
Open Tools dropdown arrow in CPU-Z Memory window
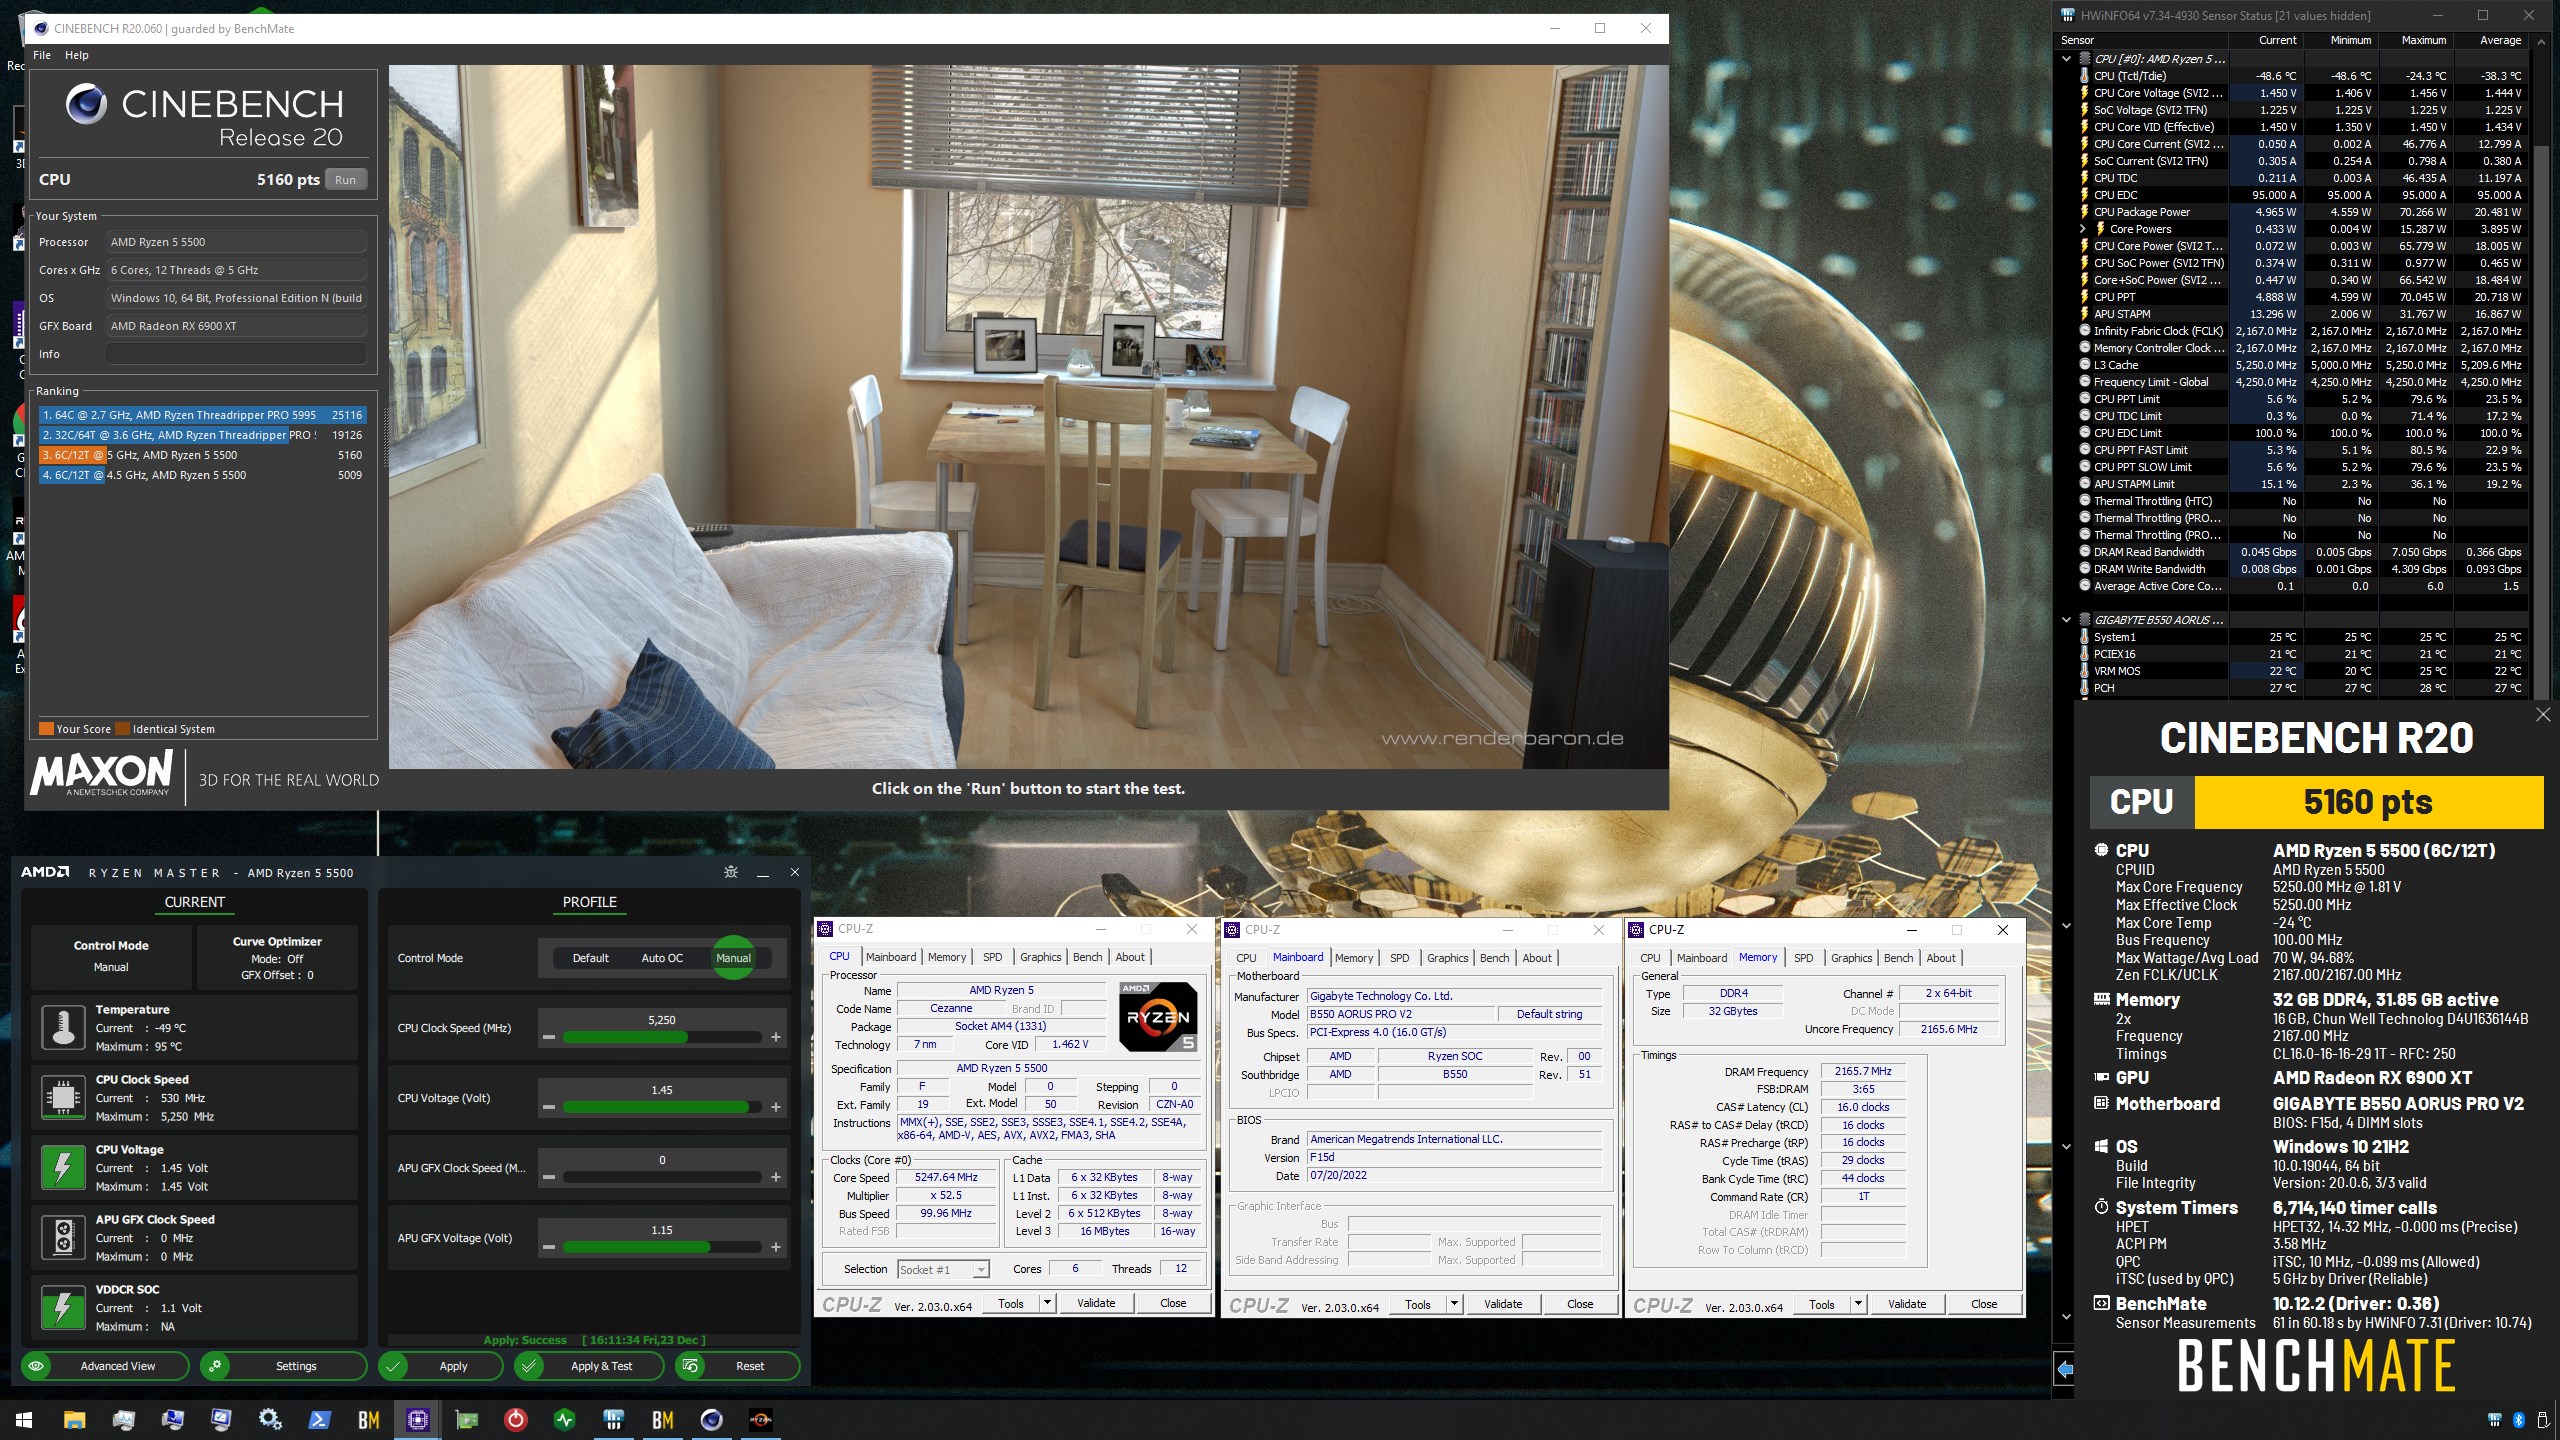(1858, 1304)
